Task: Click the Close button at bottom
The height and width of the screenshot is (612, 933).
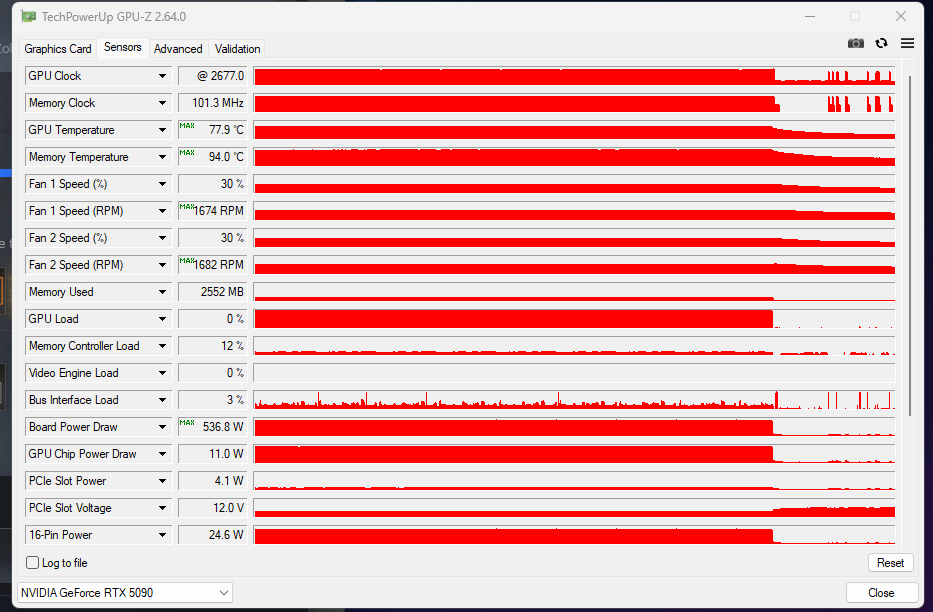Action: coord(881,593)
